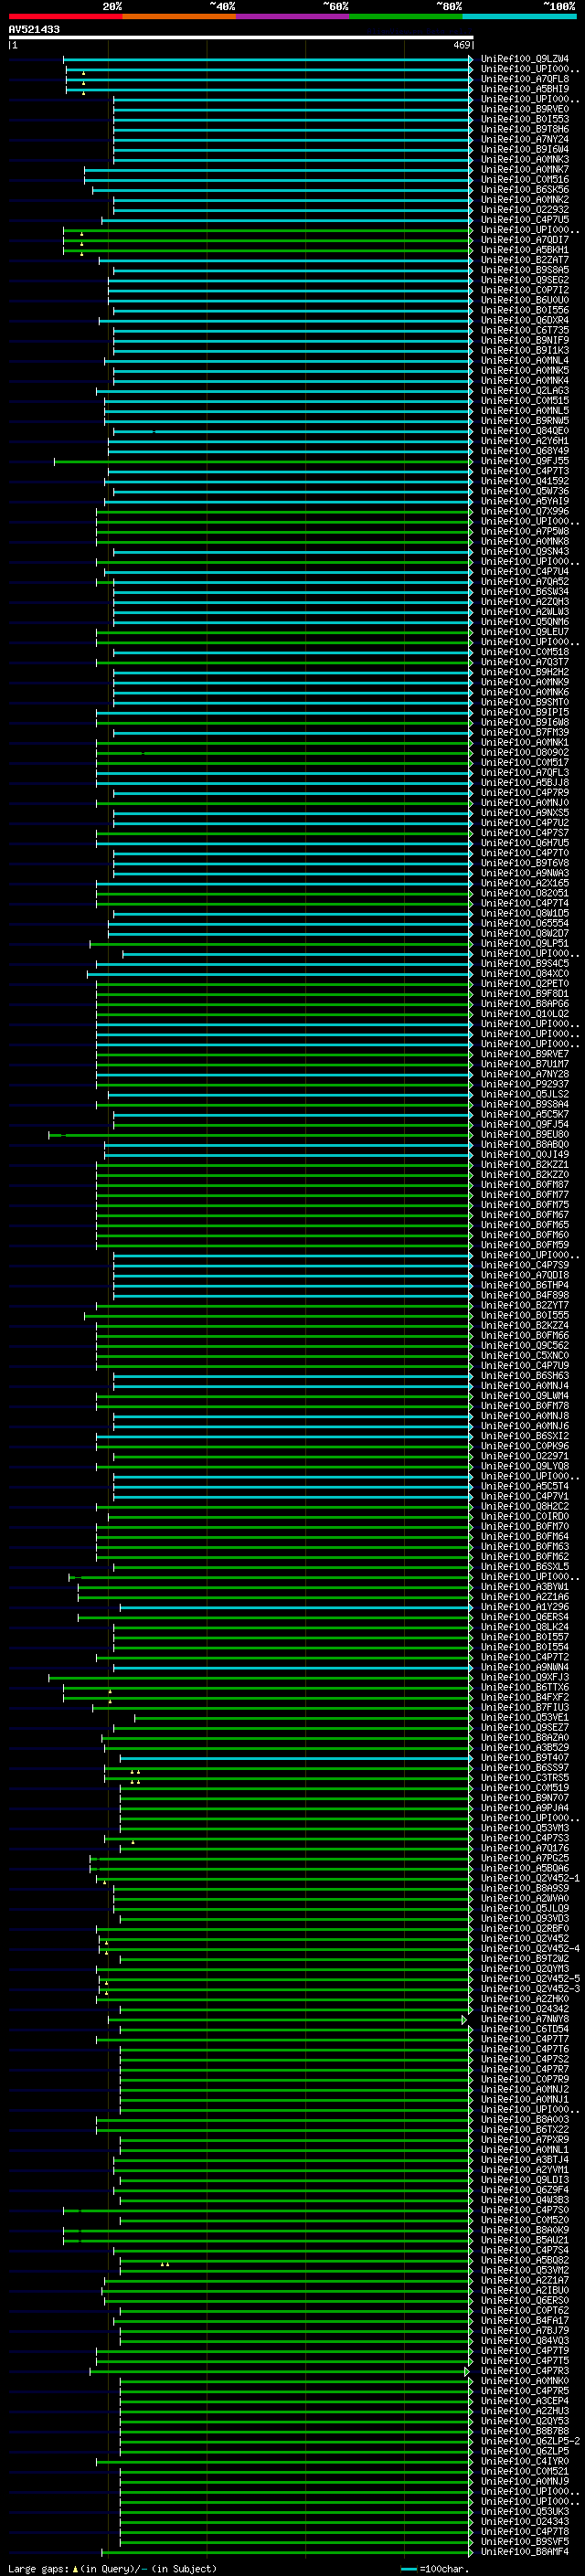Select the UniRef100_B8B7B8 label
Viewport: 585px width, 2576px height.
525,2431
